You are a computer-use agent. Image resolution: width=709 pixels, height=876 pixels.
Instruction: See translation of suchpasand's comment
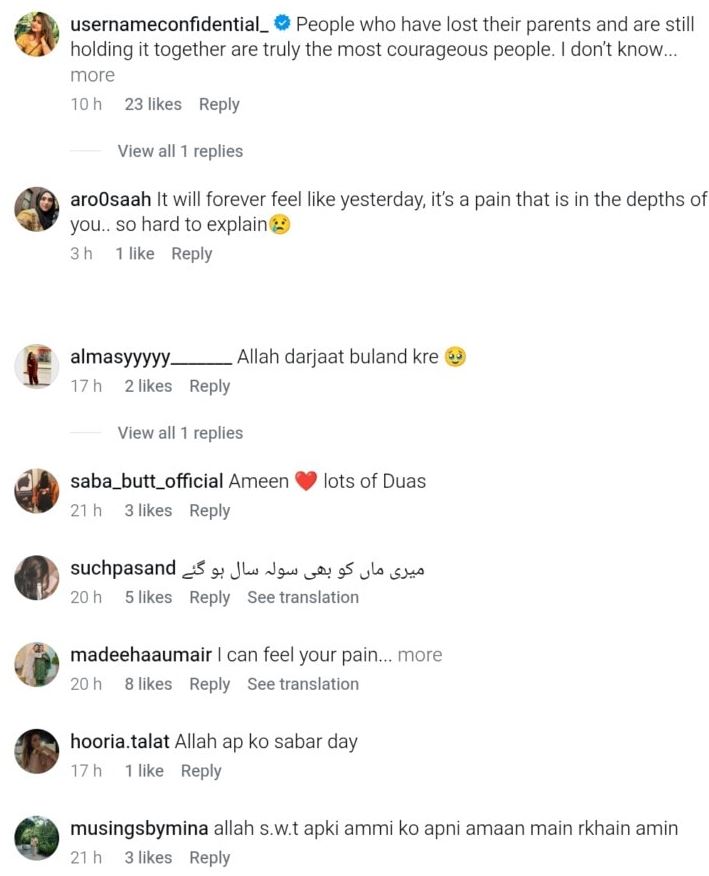point(303,597)
